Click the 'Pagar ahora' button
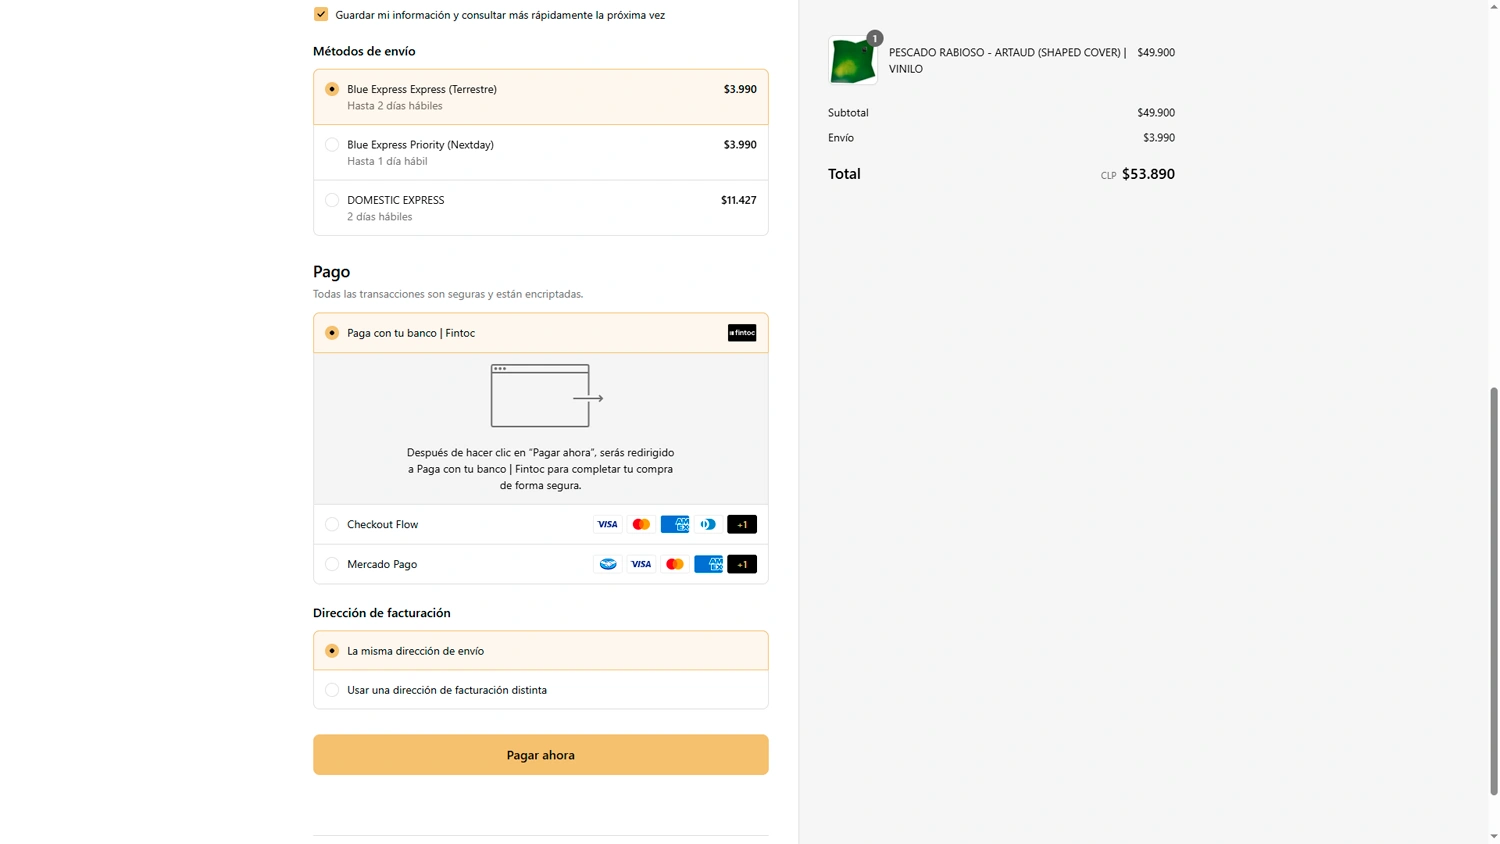The height and width of the screenshot is (844, 1500). point(541,755)
